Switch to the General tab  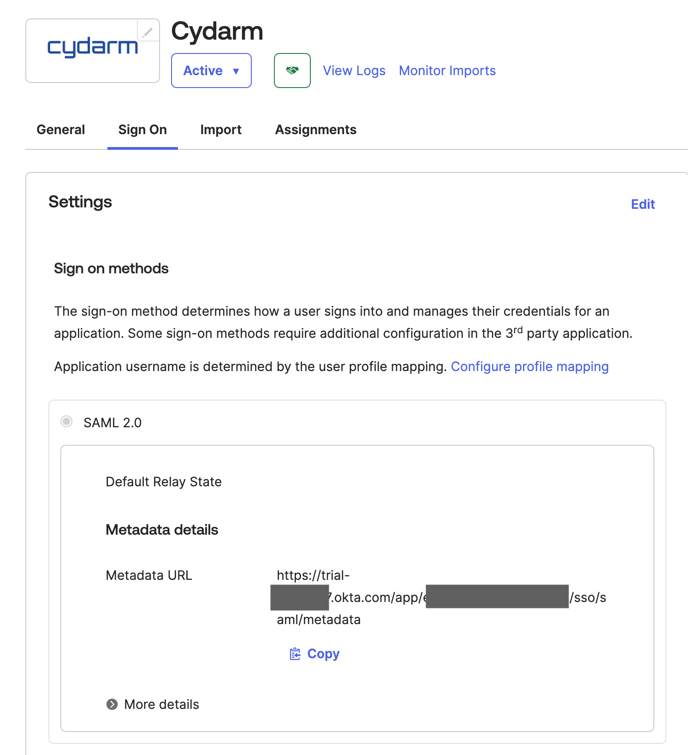tap(61, 130)
